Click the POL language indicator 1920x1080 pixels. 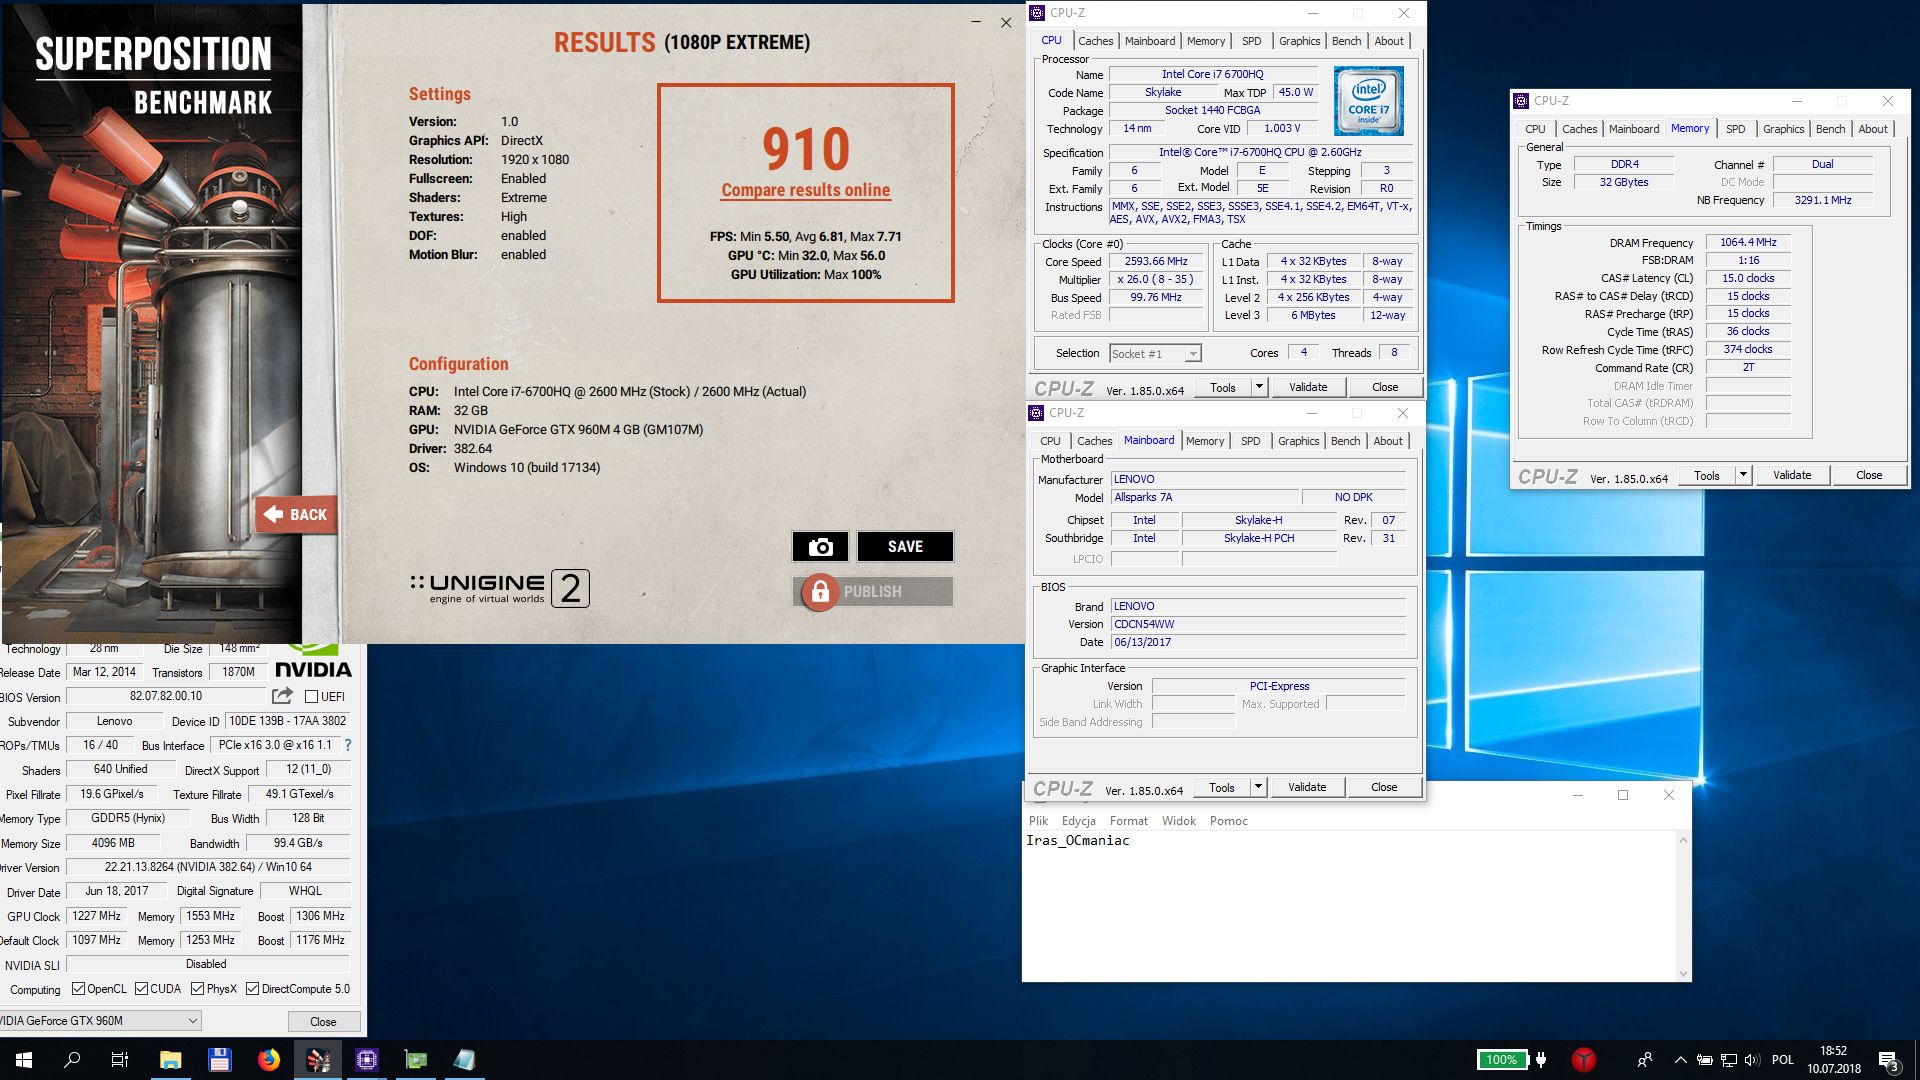pos(1782,1060)
